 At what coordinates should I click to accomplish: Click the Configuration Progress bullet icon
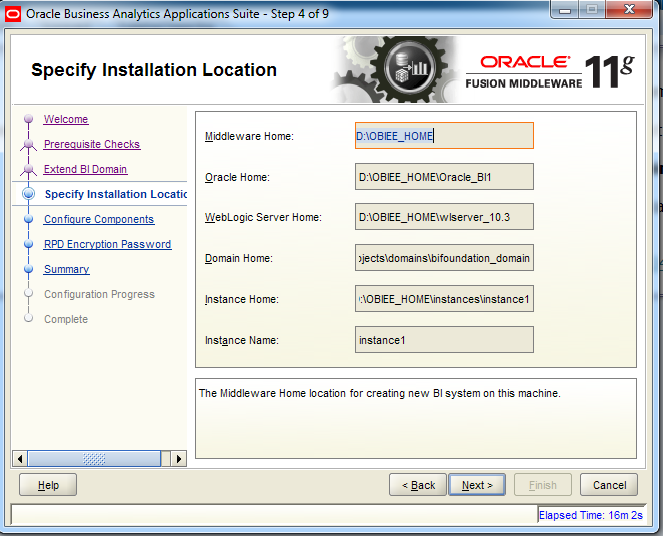click(x=28, y=293)
